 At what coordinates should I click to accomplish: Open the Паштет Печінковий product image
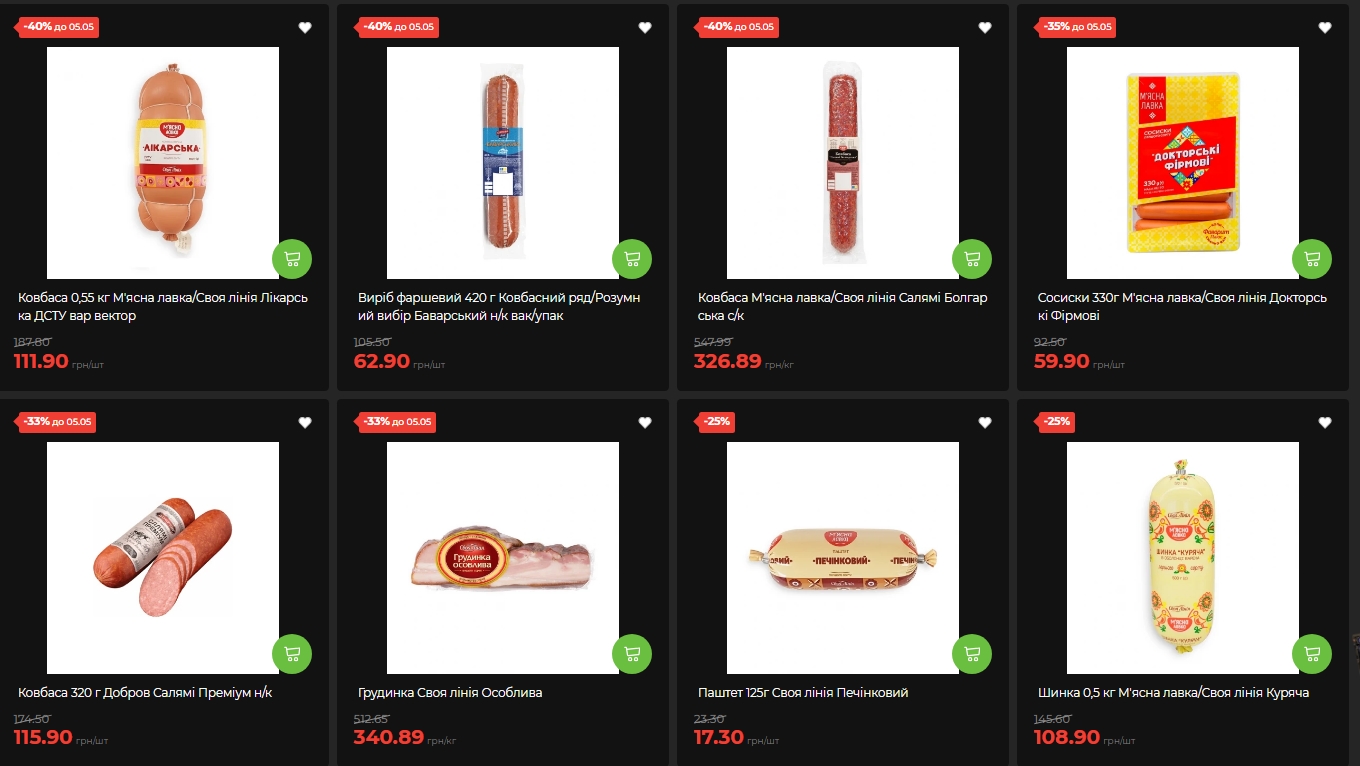843,558
